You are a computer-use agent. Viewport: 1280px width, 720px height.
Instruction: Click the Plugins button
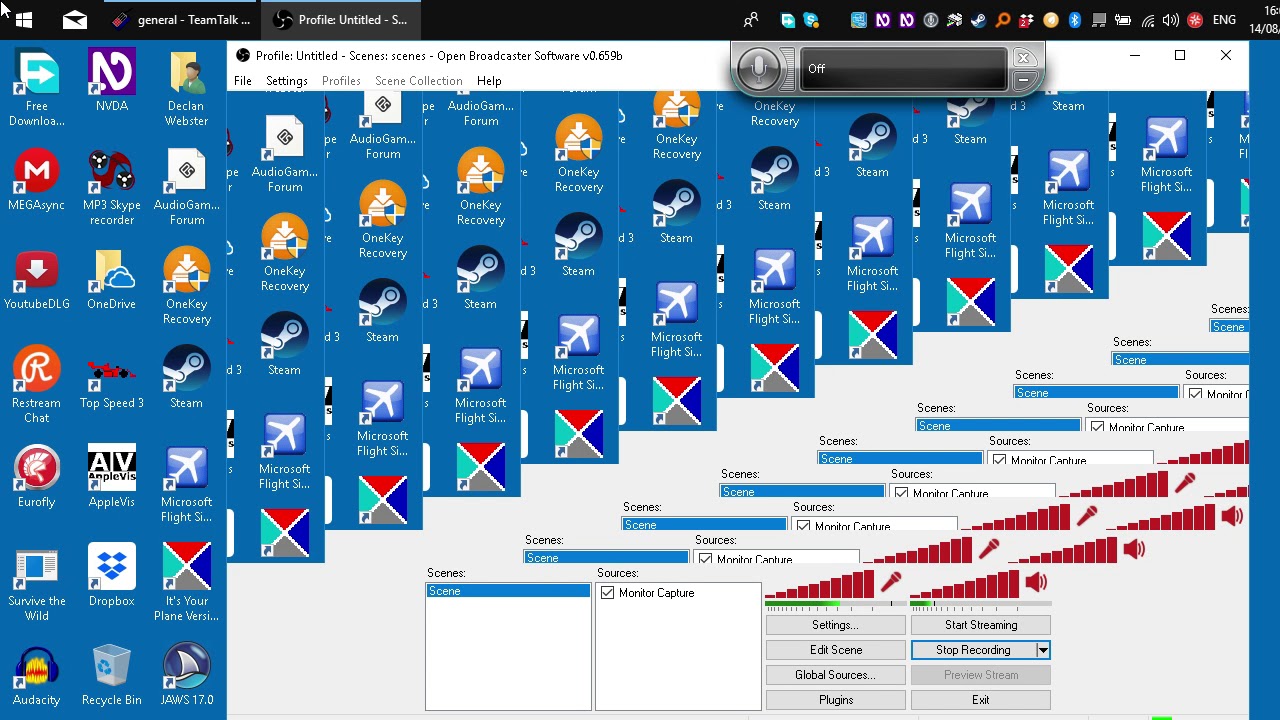[x=836, y=700]
